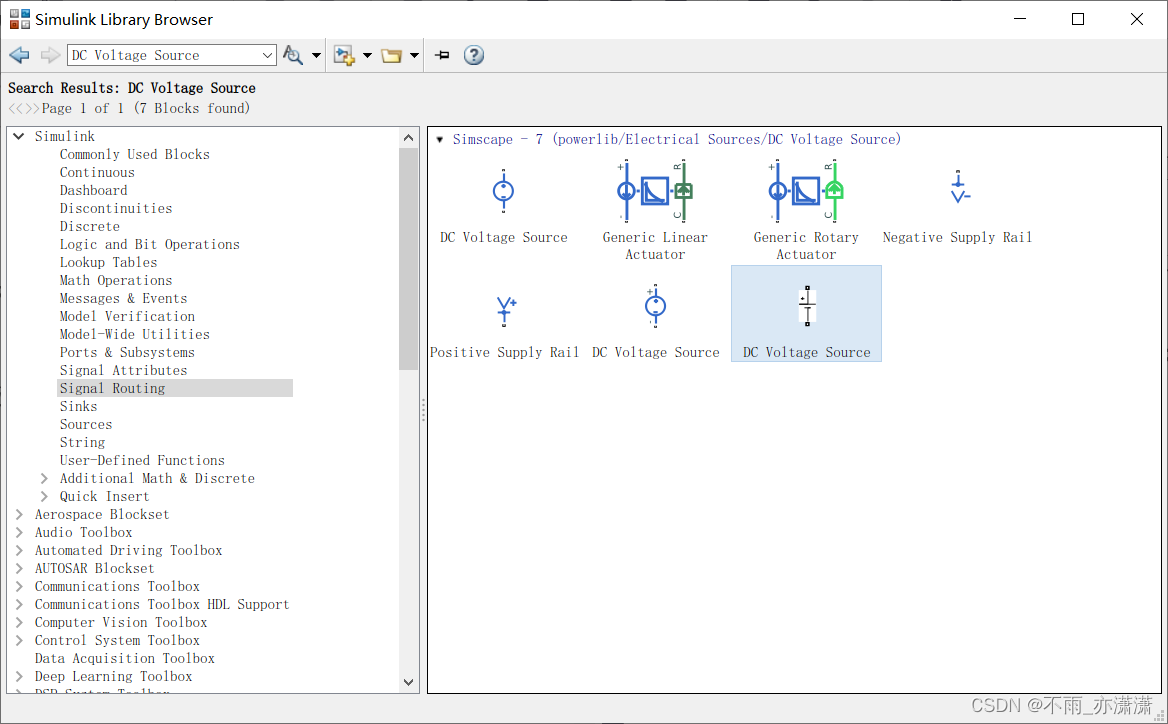Open the search term combo box dropdown
Viewport: 1168px width, 724px height.
pos(267,55)
